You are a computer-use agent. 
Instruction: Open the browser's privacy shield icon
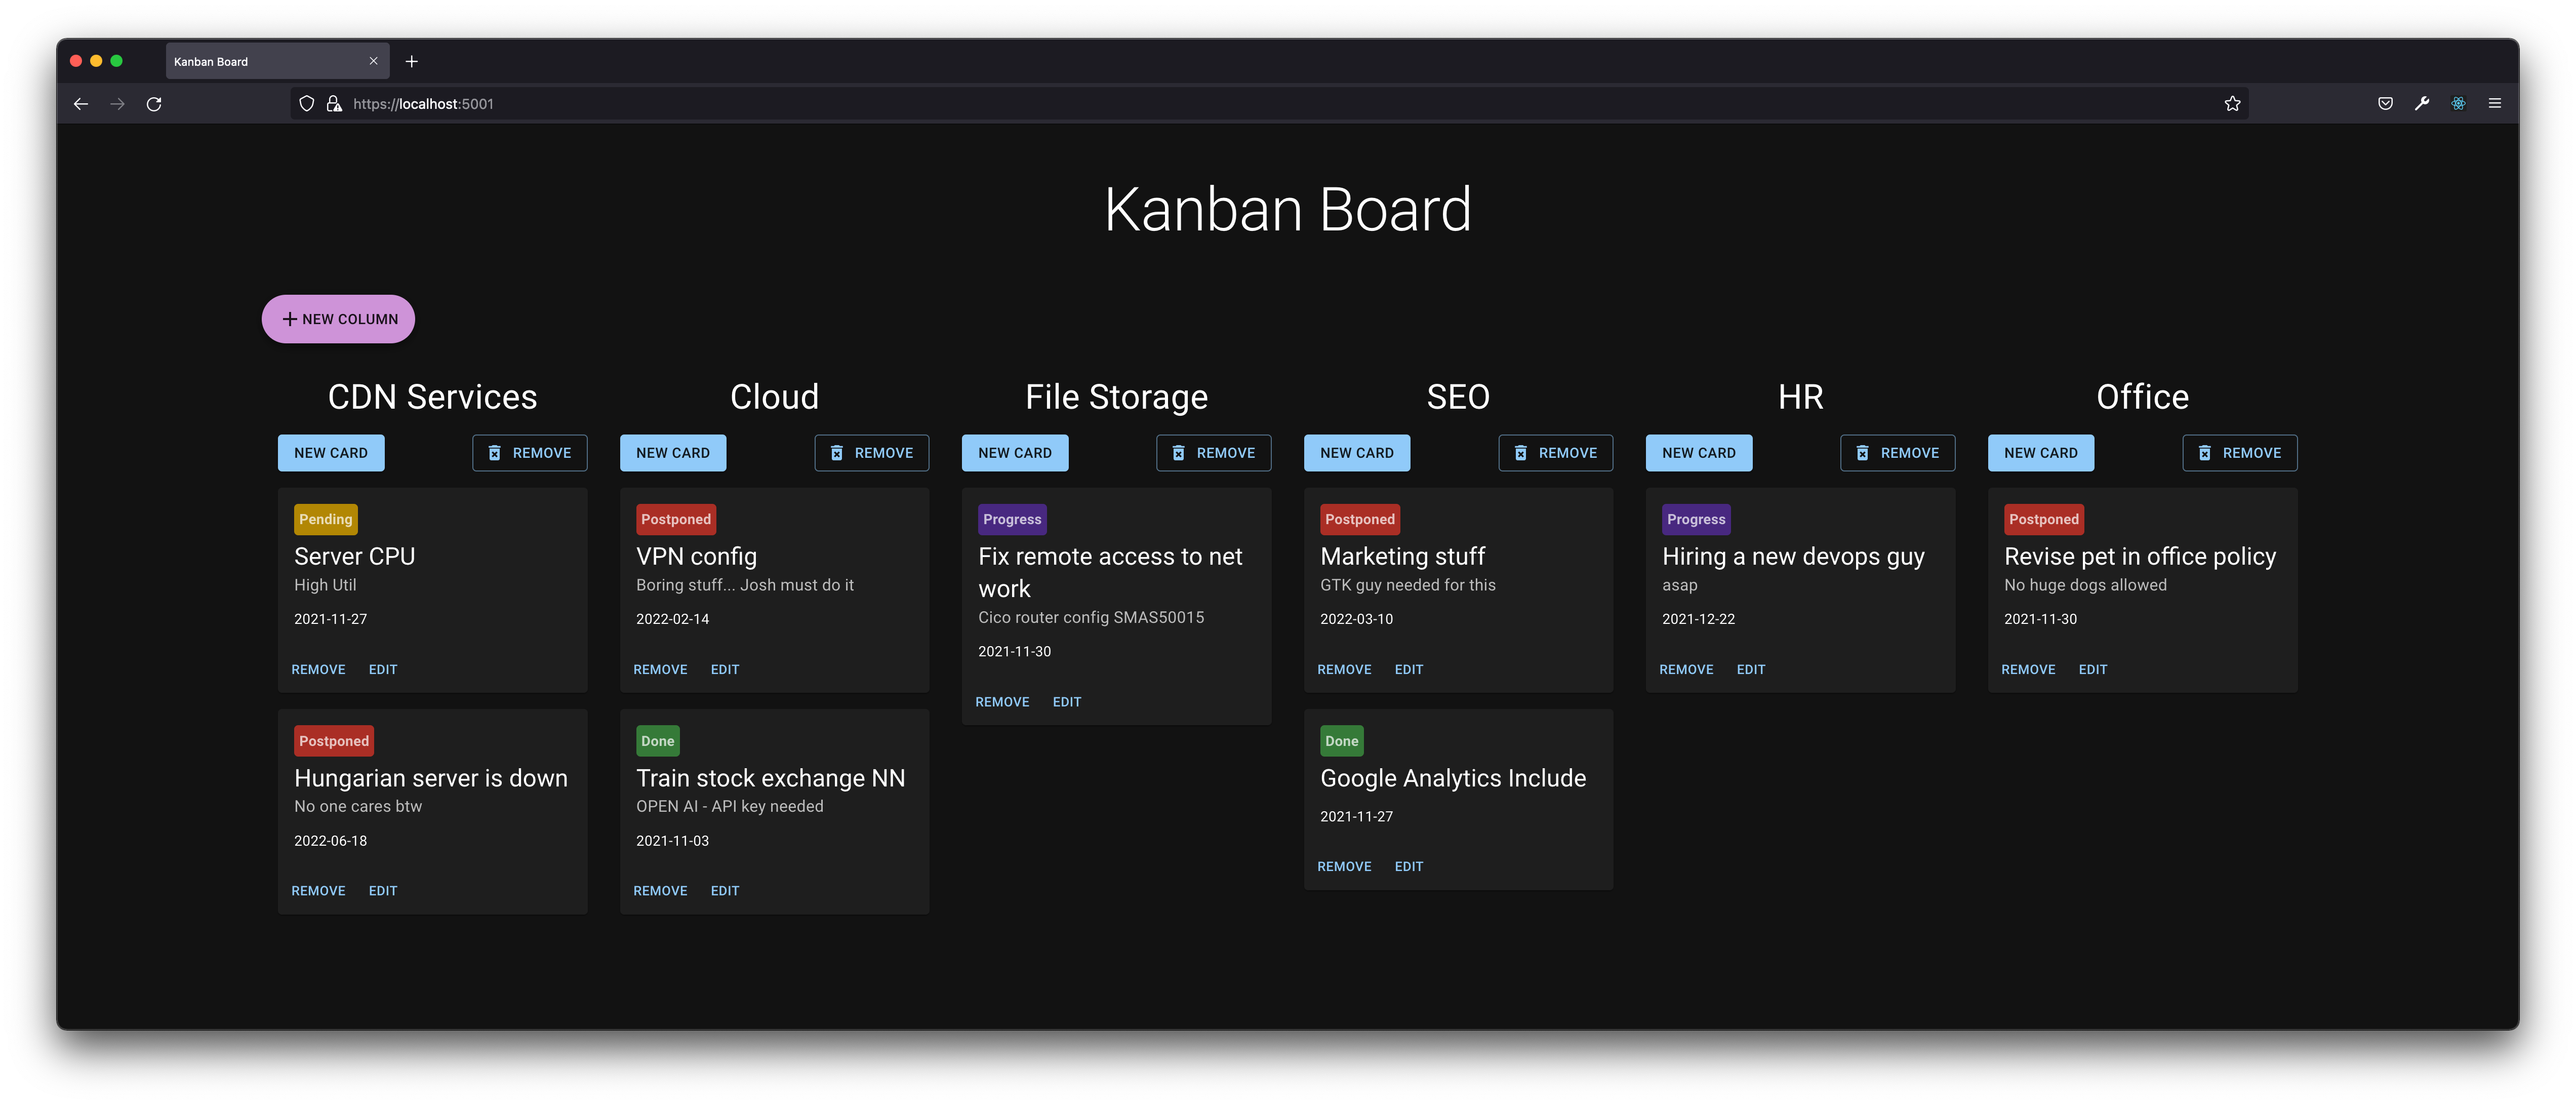pyautogui.click(x=306, y=103)
